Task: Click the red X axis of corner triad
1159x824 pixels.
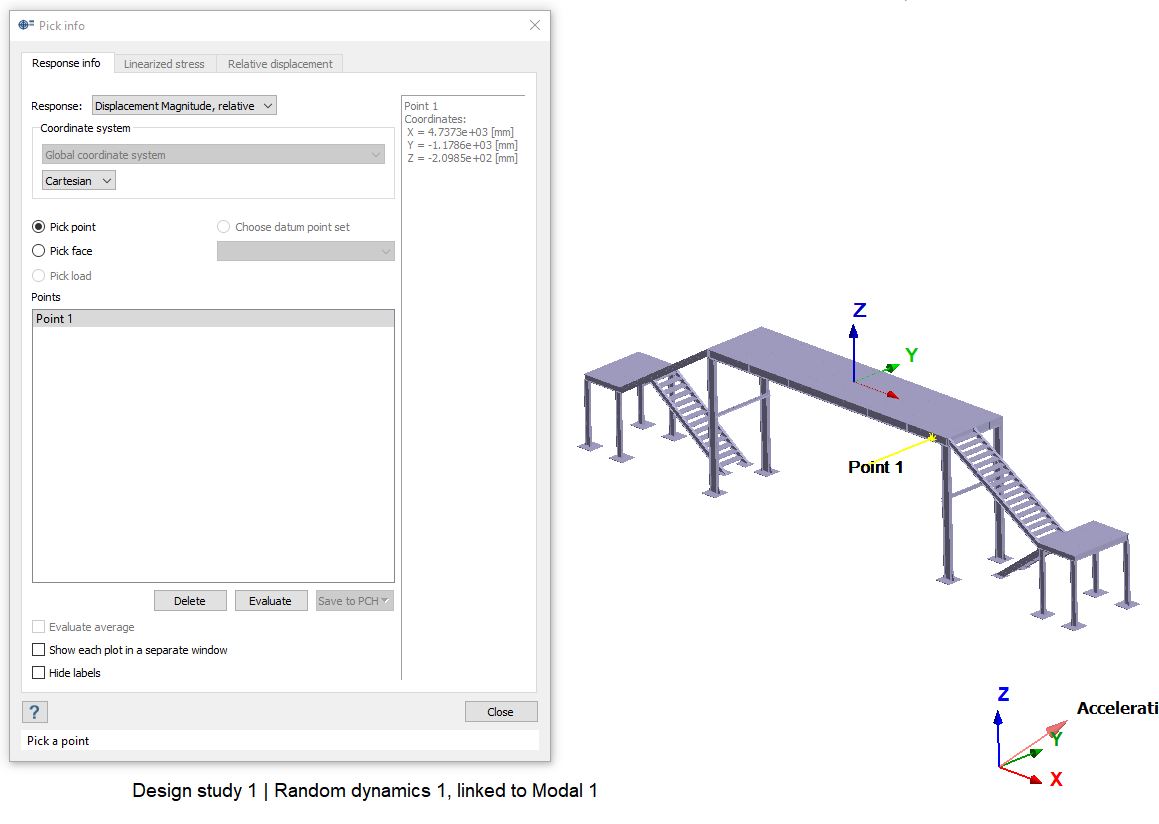Action: pyautogui.click(x=1022, y=775)
